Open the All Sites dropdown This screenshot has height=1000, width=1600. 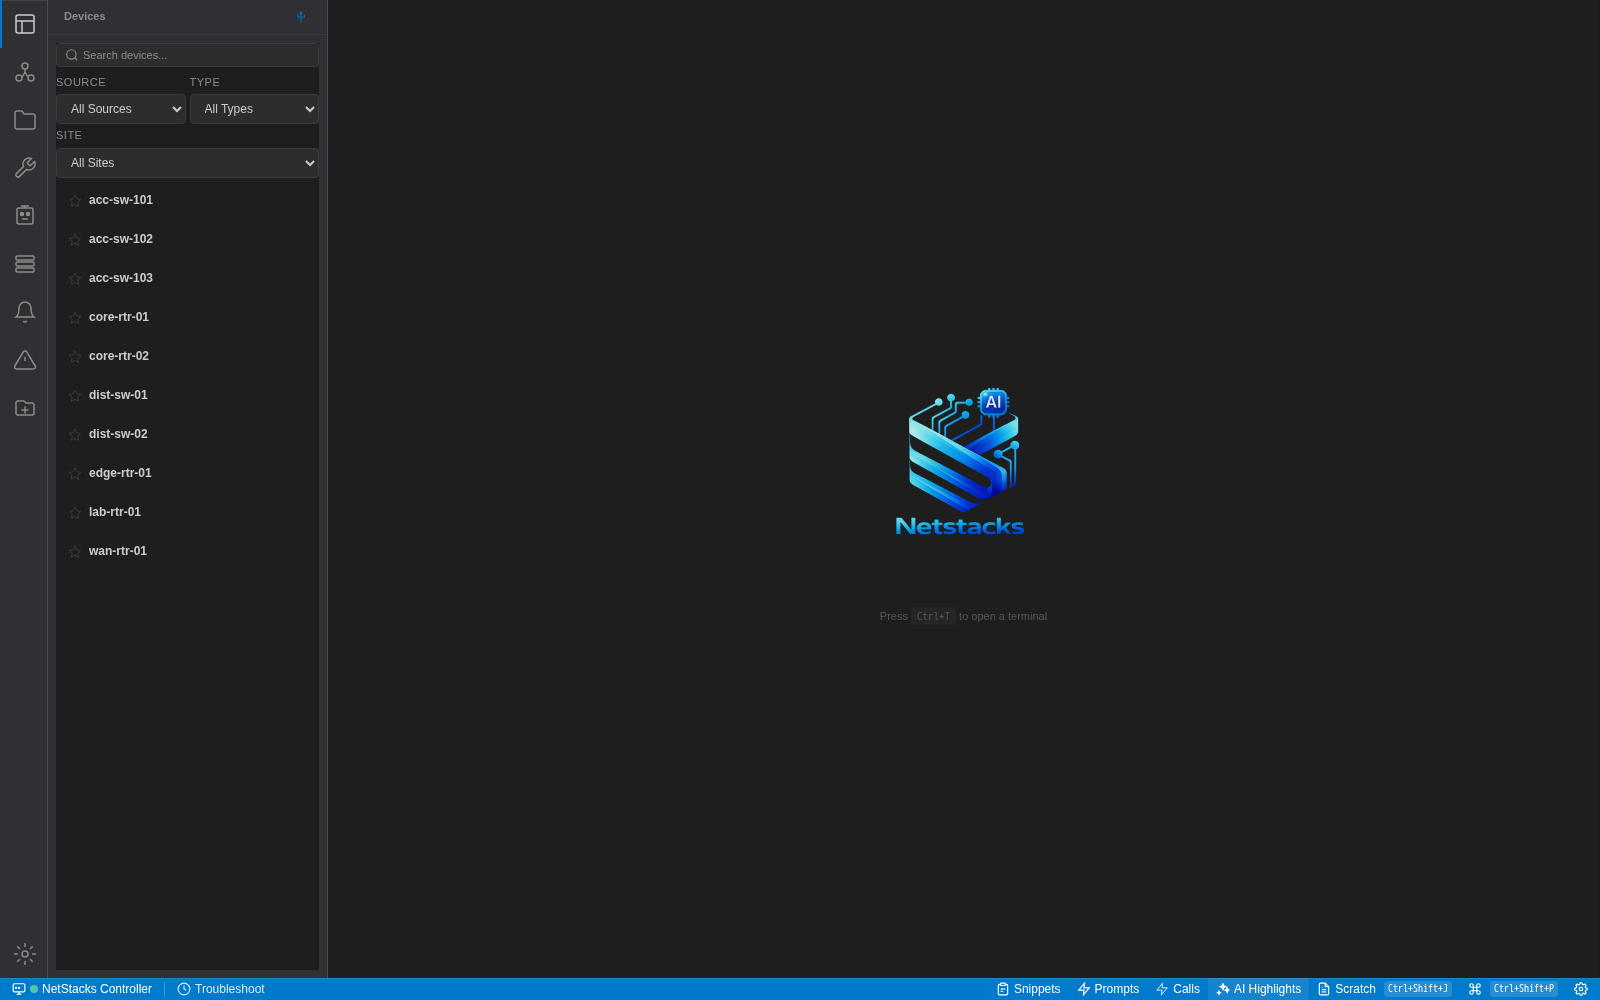(x=187, y=163)
